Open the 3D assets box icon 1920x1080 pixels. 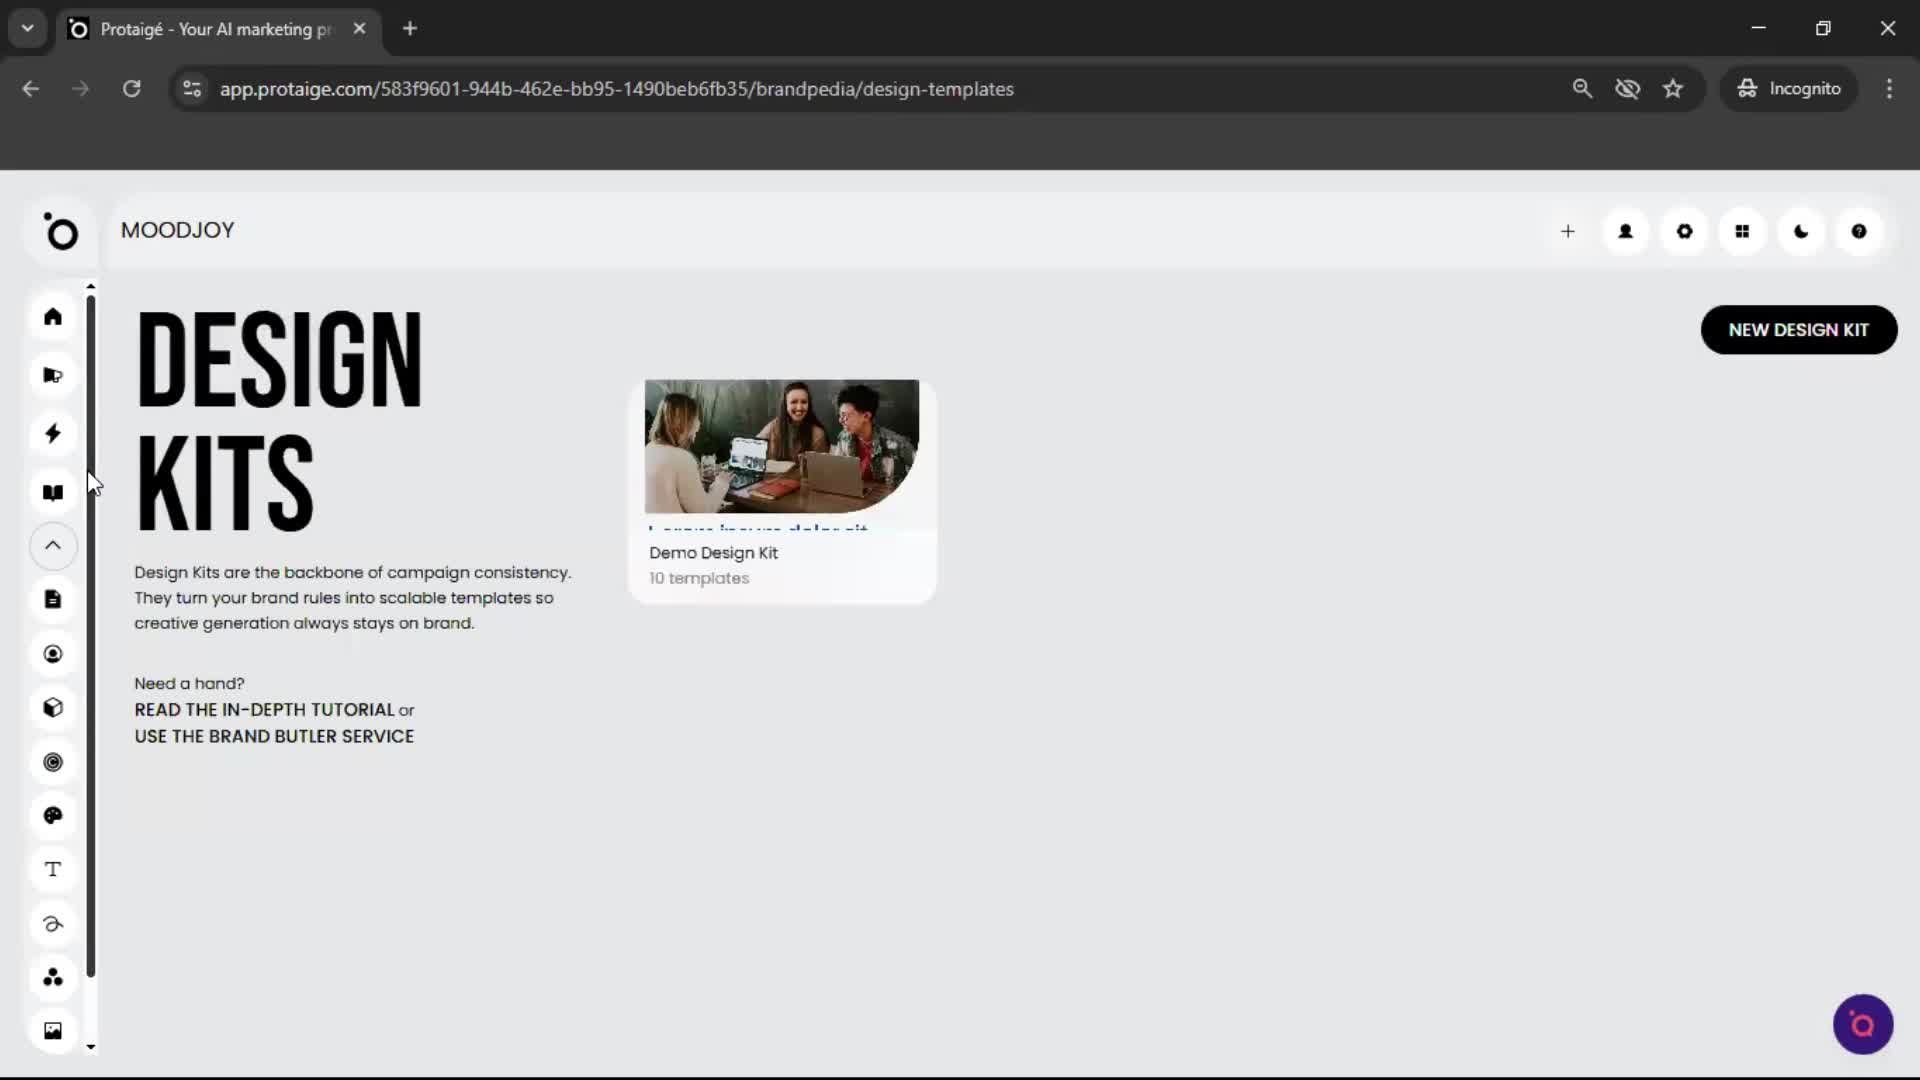click(x=53, y=707)
